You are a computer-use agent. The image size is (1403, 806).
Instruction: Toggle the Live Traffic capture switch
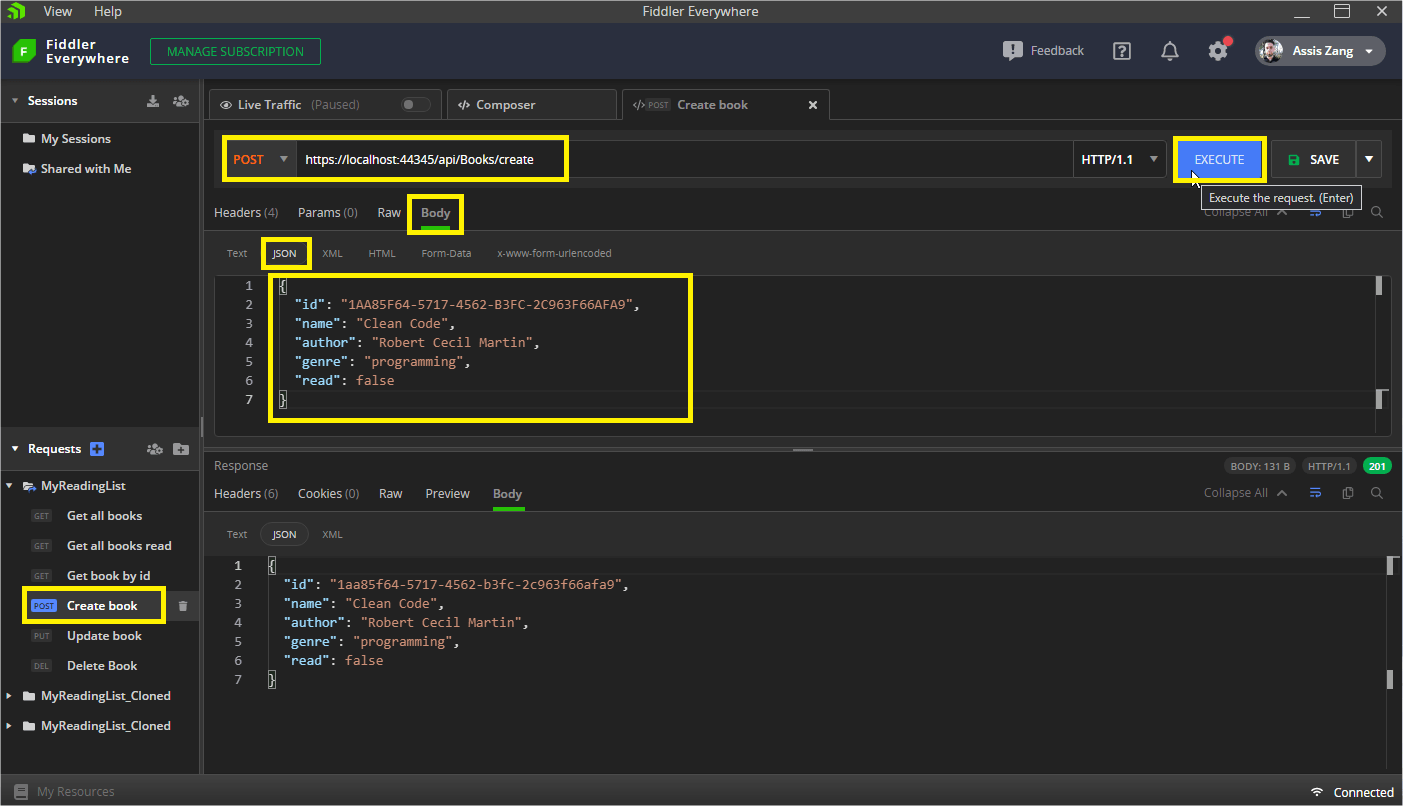[x=415, y=105]
